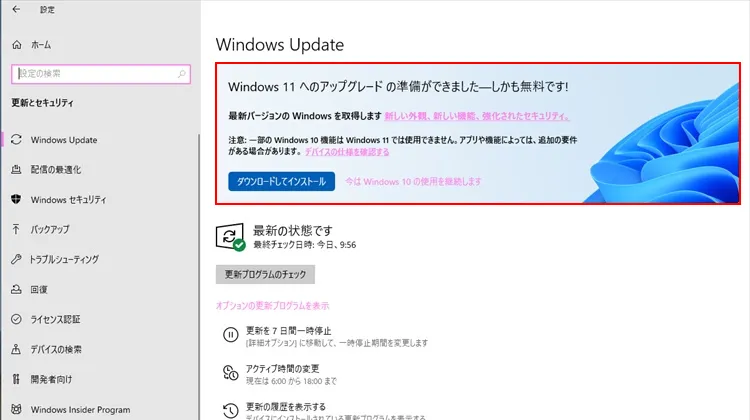Image resolution: width=750 pixels, height=420 pixels.
Task: Open 配信の最適化 icon
Action: coord(16,169)
